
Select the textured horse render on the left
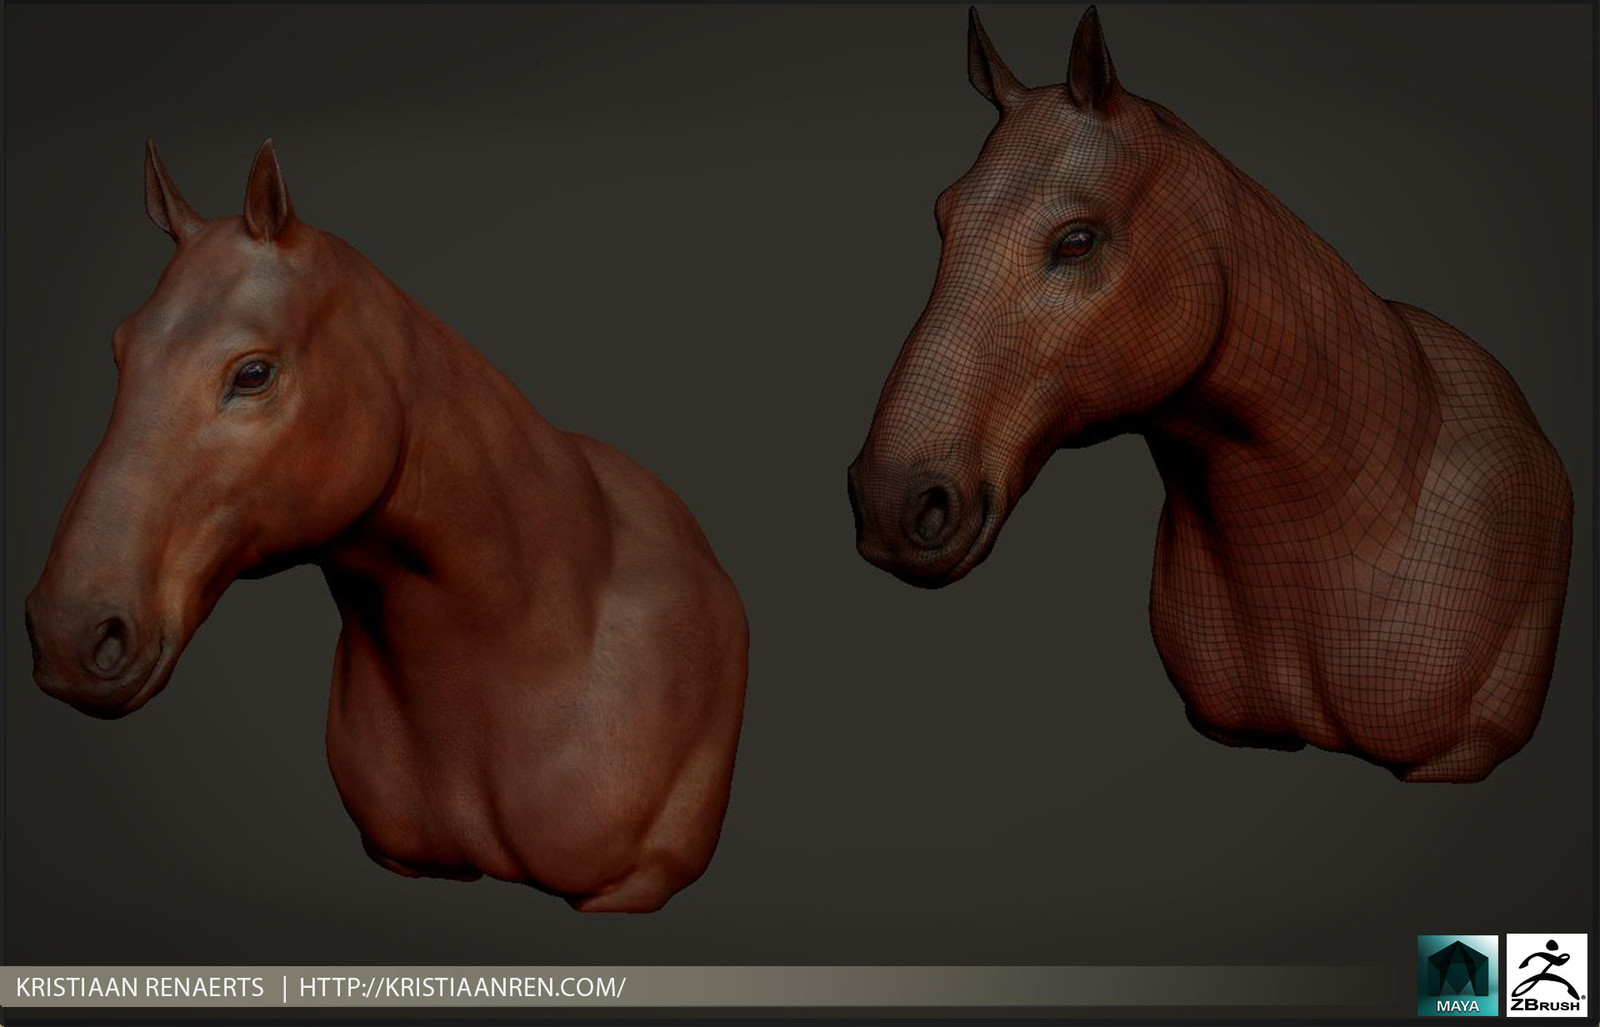click(x=388, y=526)
